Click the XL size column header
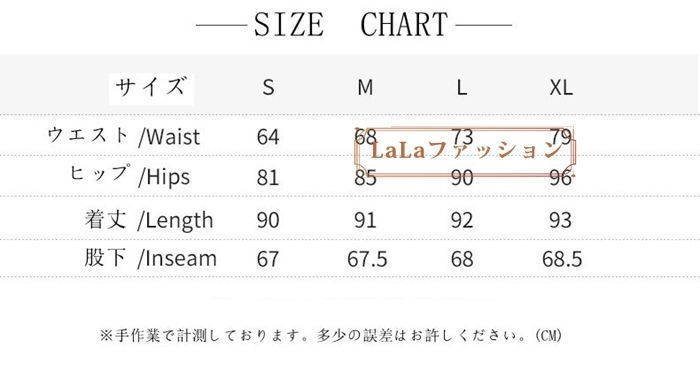The width and height of the screenshot is (700, 387). click(x=561, y=87)
